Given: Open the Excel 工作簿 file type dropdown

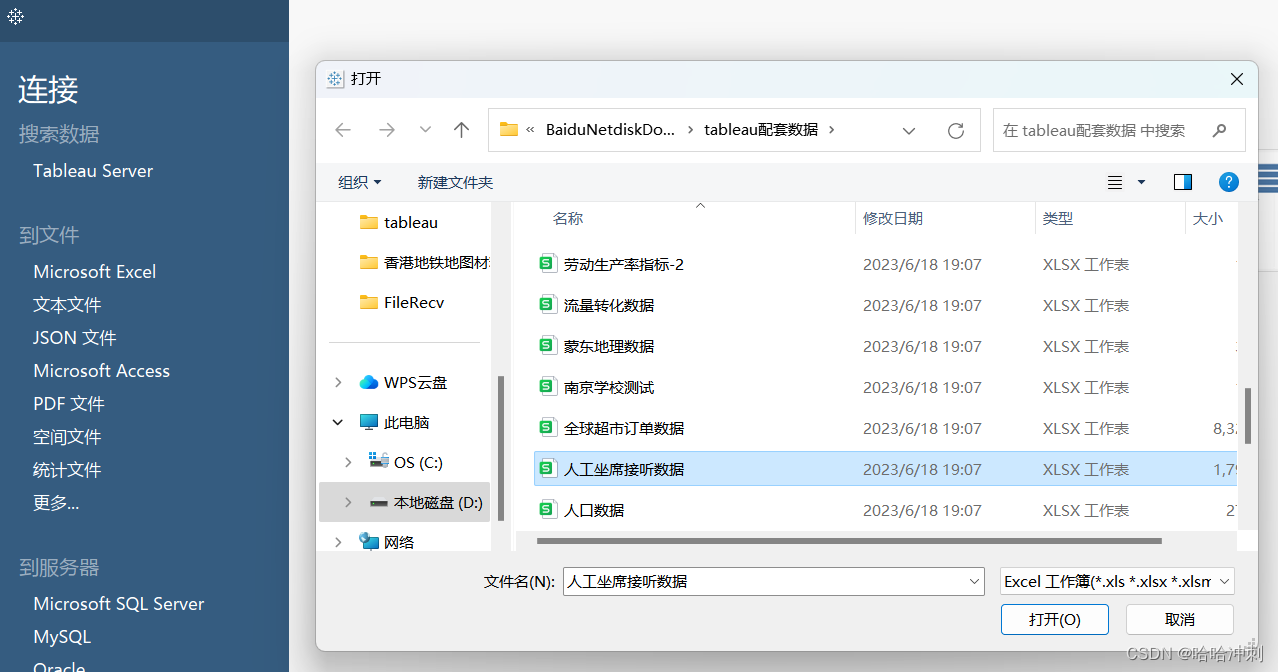Looking at the screenshot, I should coord(1118,581).
